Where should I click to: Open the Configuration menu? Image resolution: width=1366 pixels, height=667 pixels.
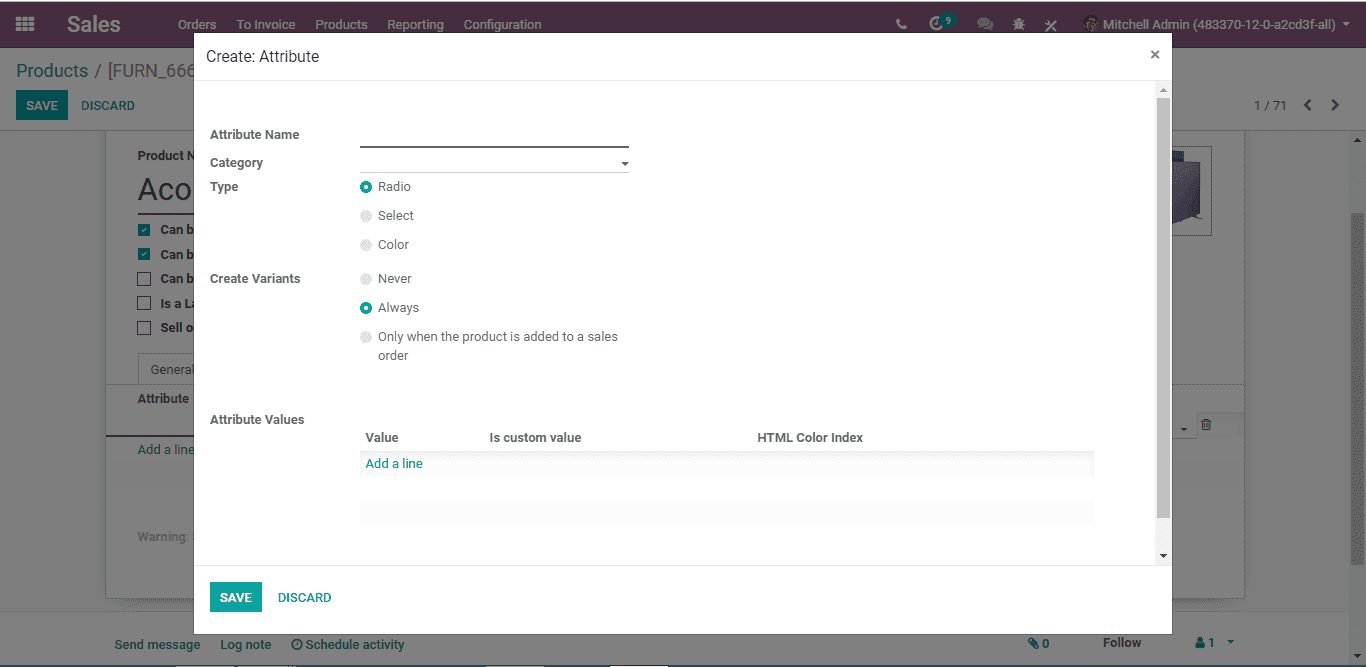502,24
